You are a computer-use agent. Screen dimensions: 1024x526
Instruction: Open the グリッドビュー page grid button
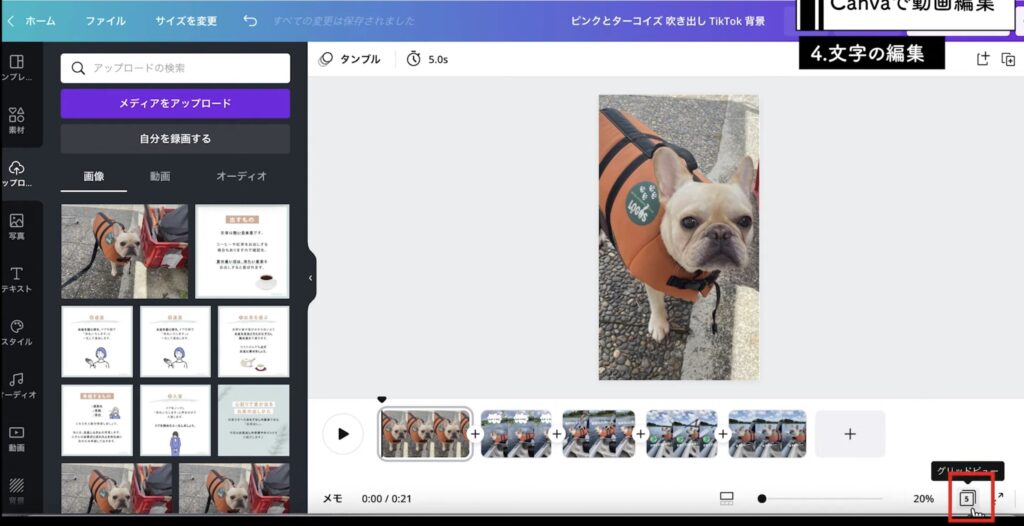tap(967, 499)
